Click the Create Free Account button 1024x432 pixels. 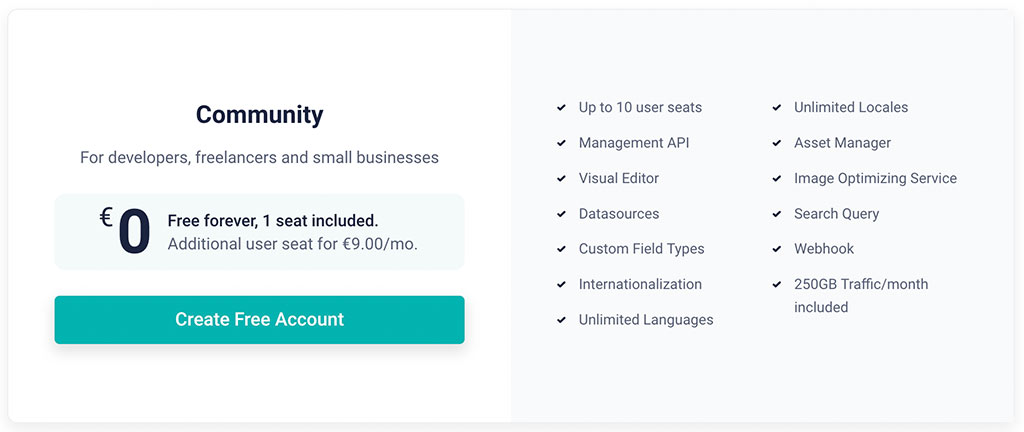point(259,320)
